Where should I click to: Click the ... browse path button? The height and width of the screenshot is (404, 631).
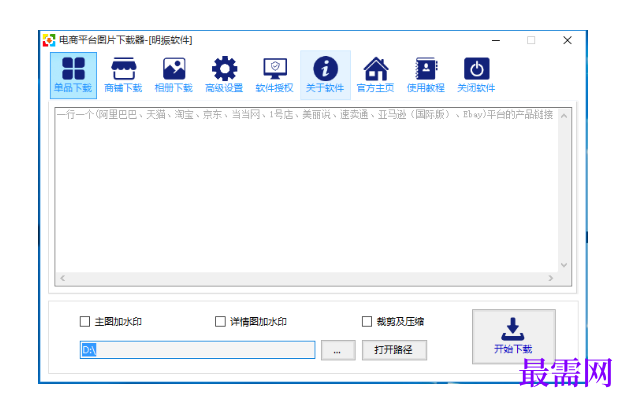338,350
